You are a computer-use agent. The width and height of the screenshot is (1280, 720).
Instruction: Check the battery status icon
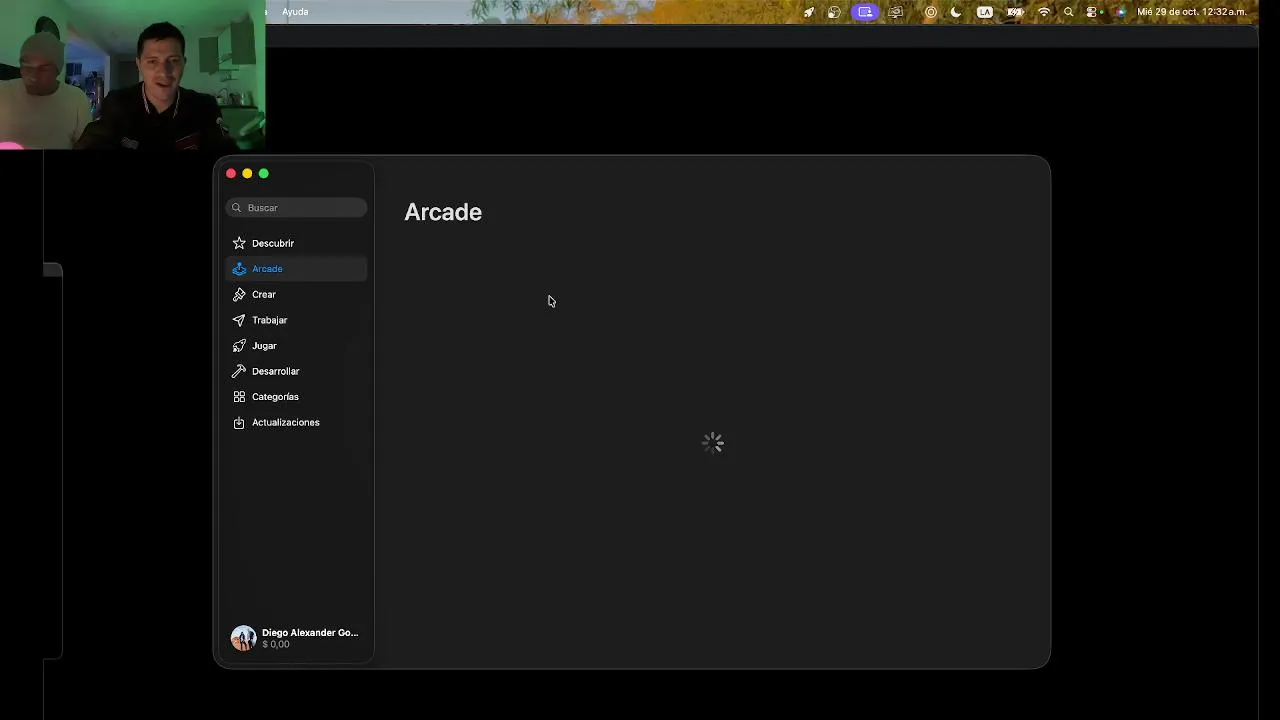1015,12
